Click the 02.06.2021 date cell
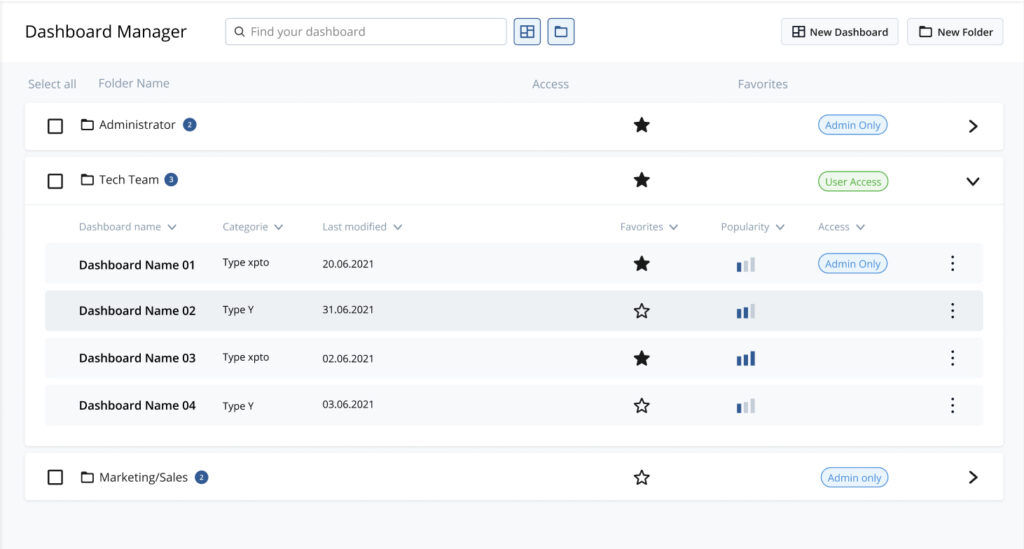The image size is (1024, 549). tap(347, 358)
